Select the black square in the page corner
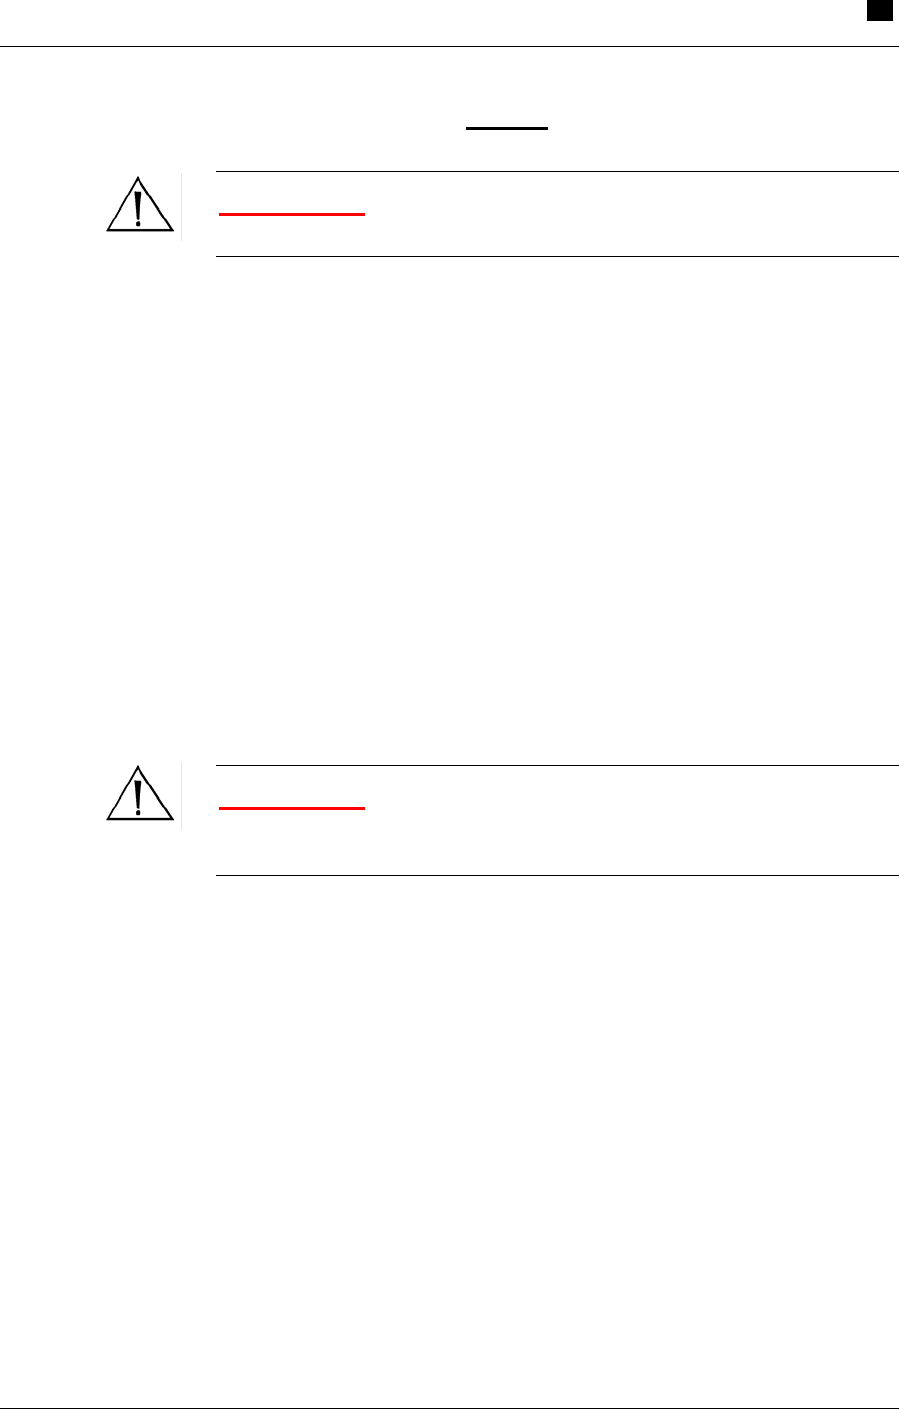This screenshot has width=899, height=1409. (x=877, y=10)
